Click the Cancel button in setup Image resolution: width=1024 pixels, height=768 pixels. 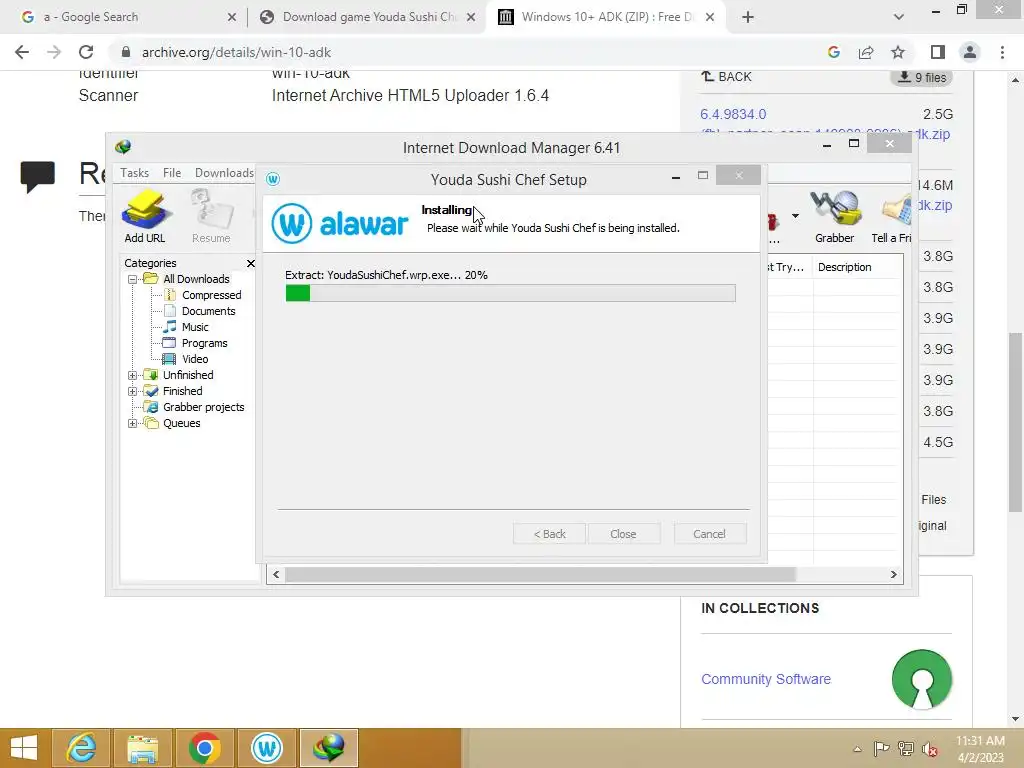[x=709, y=534]
